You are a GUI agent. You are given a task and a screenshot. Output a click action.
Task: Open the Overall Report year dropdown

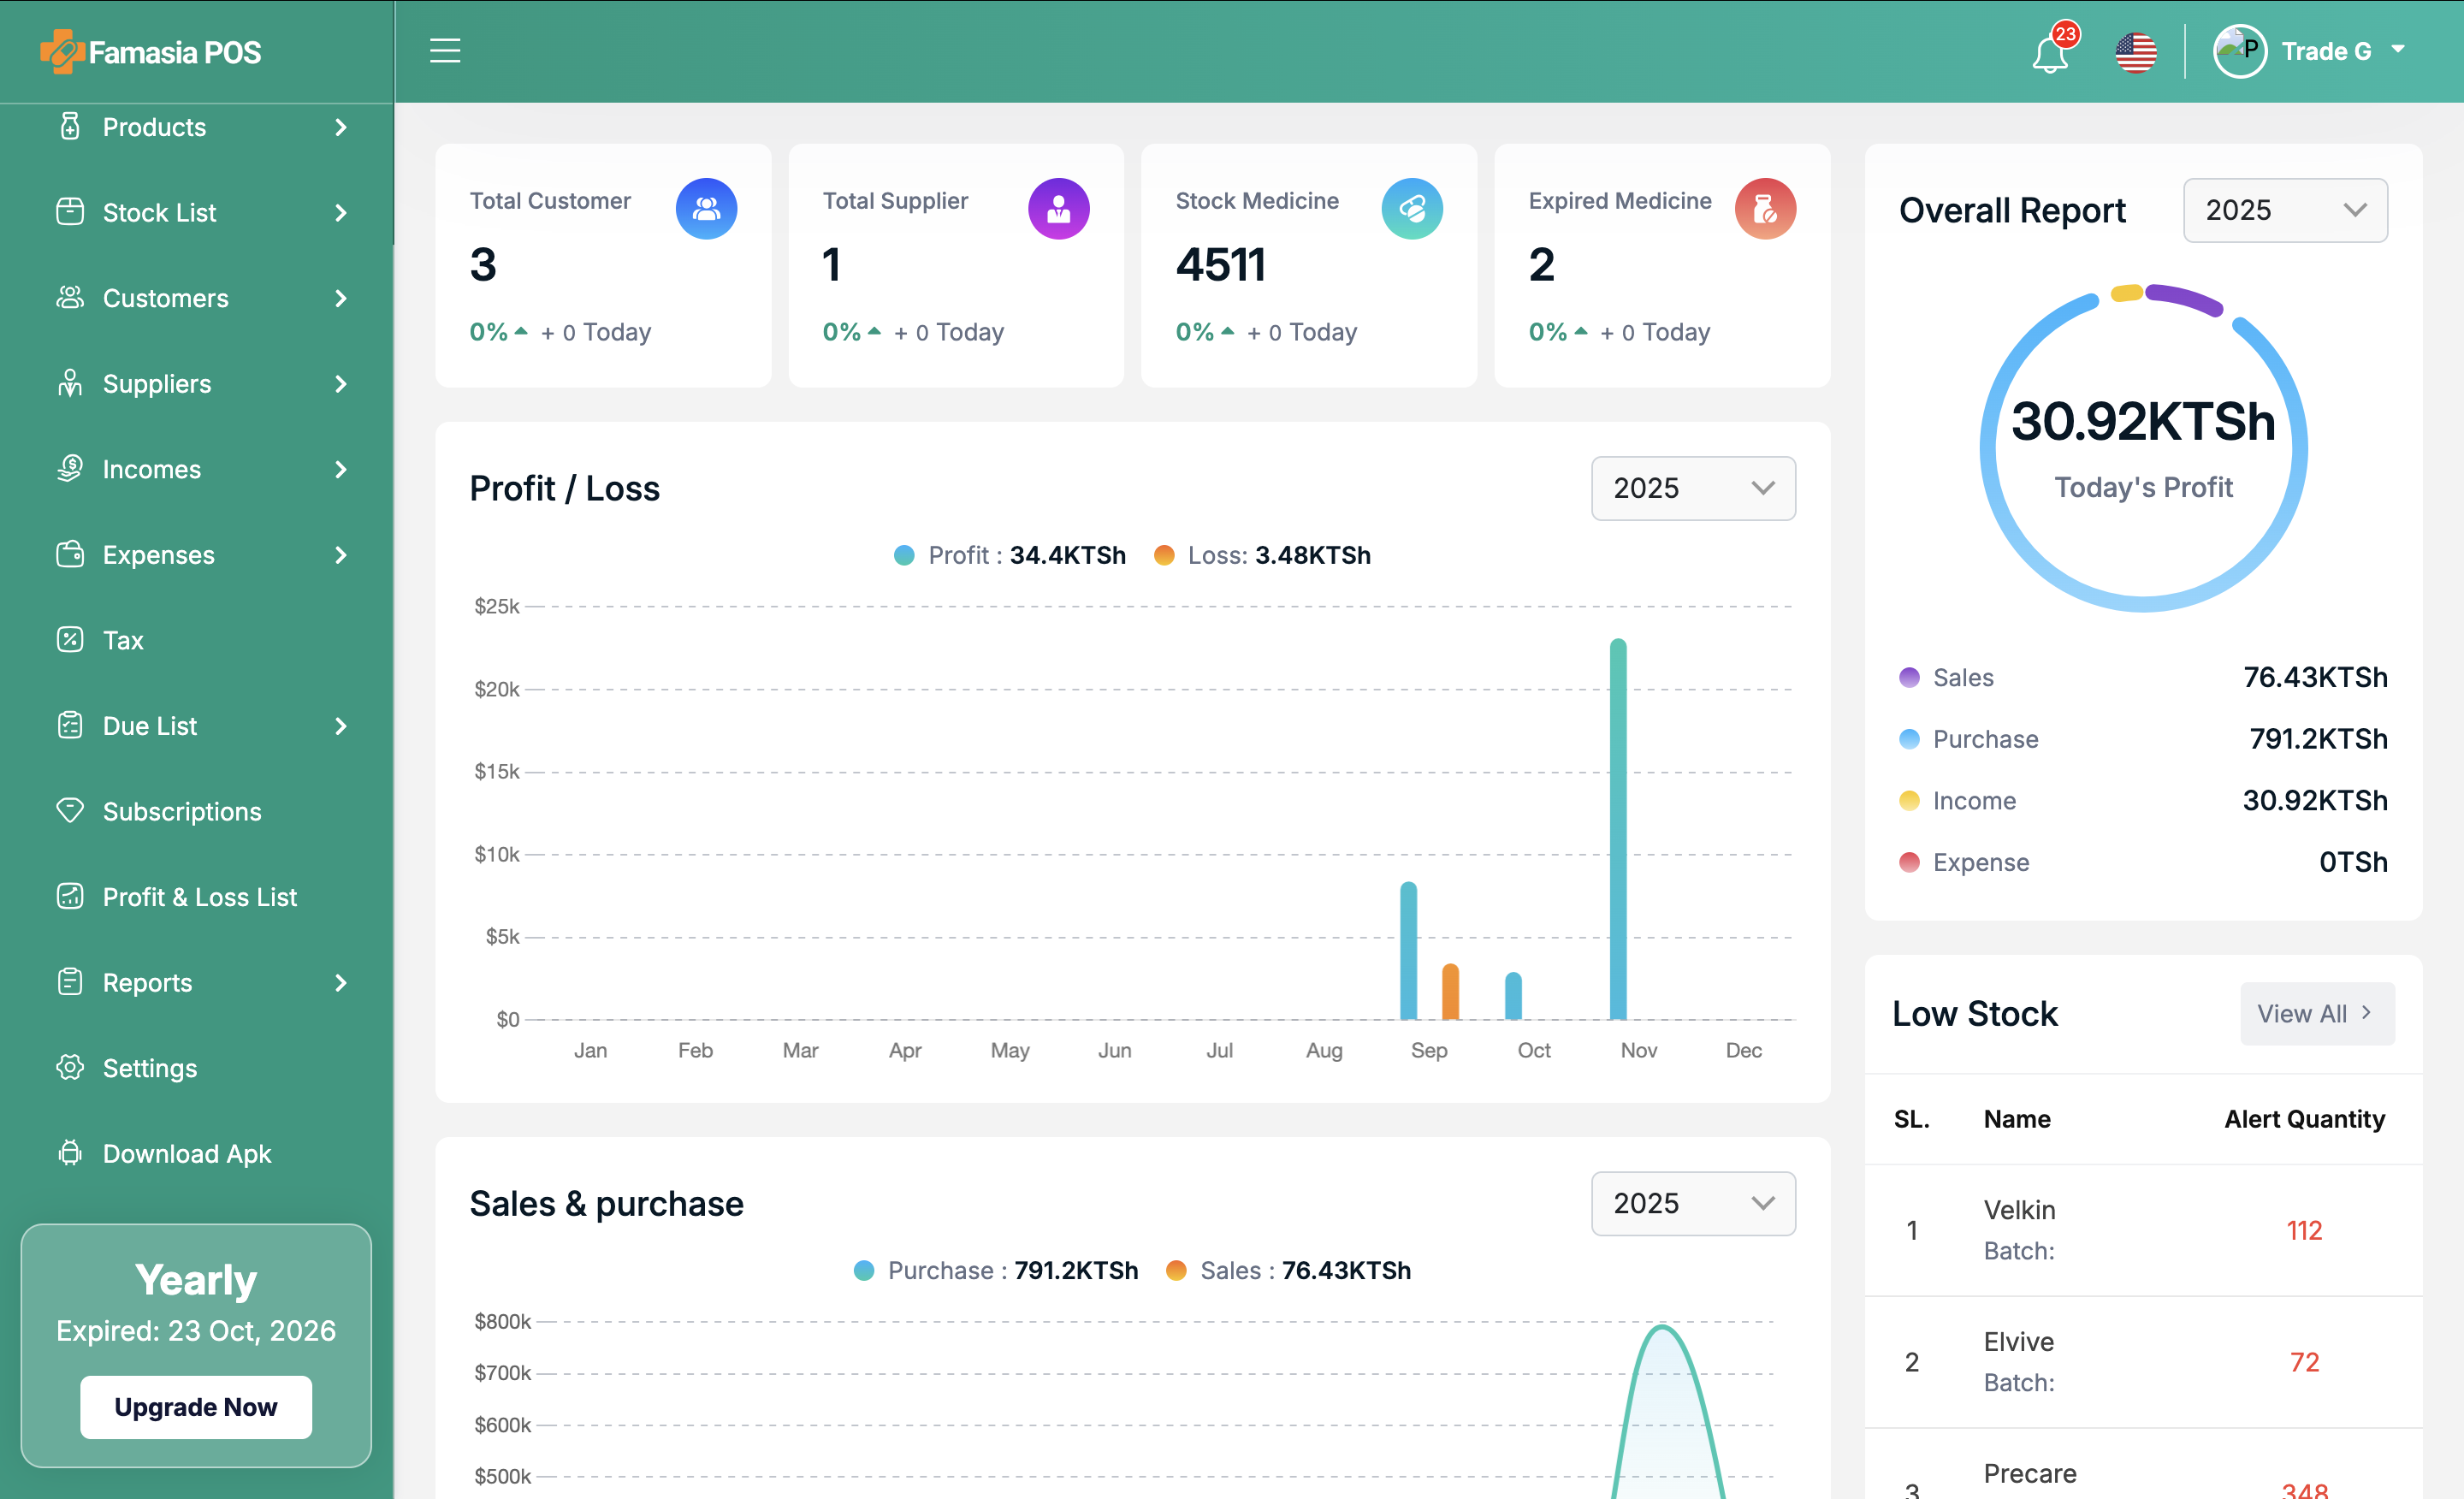(2284, 210)
